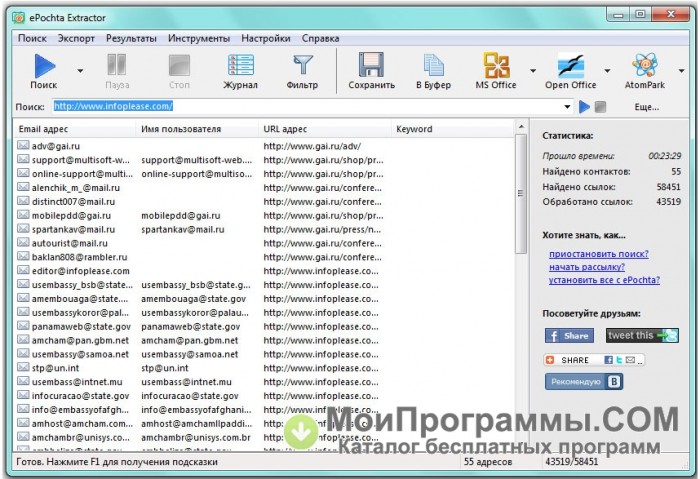Sort by the Email адрес column header

coord(75,129)
